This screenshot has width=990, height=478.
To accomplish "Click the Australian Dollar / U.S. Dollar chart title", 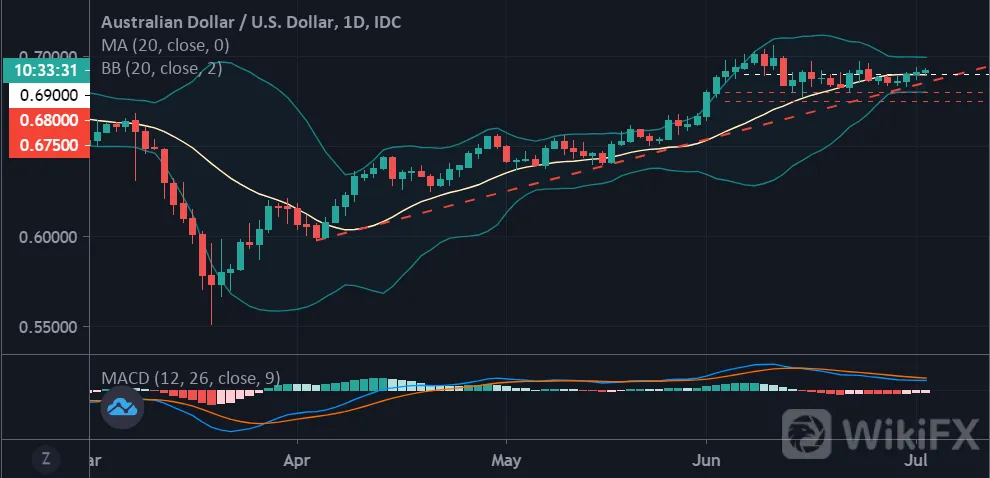I will (251, 22).
